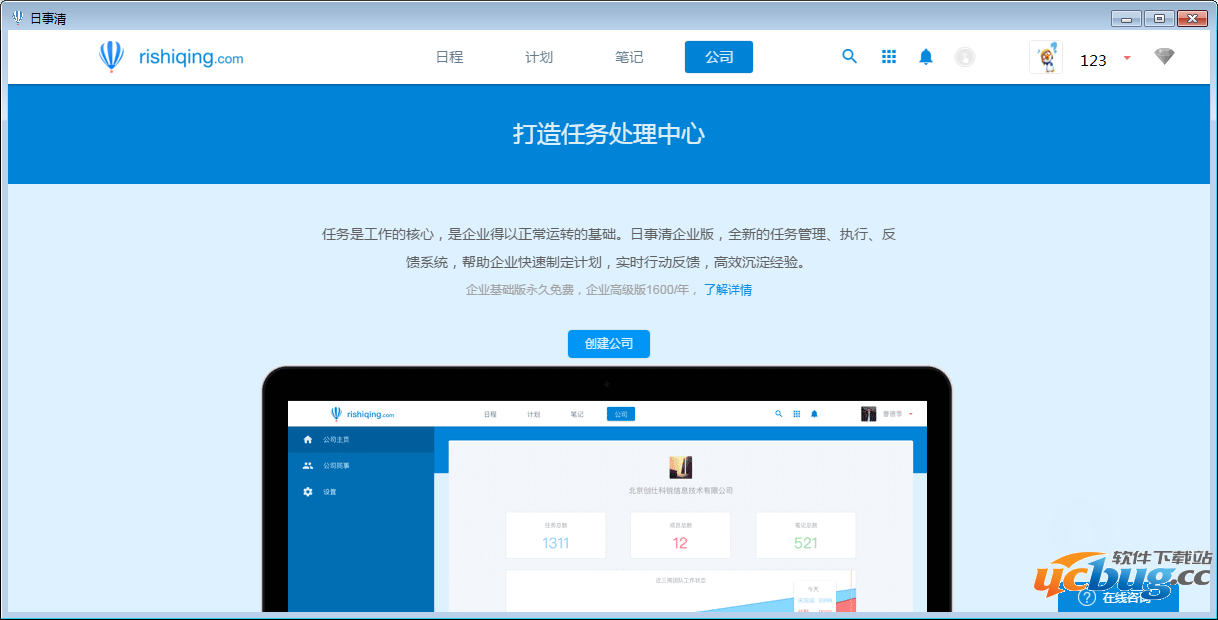Switch to the 计划 tab

point(539,57)
